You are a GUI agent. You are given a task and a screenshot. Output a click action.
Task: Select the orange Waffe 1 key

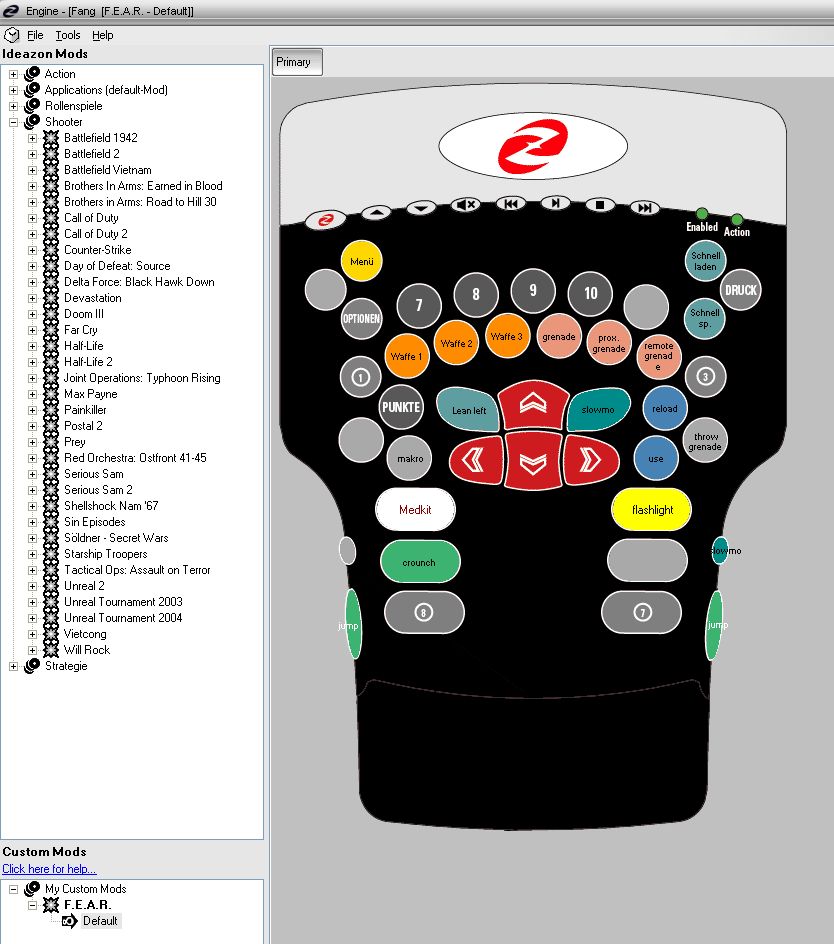click(x=406, y=356)
